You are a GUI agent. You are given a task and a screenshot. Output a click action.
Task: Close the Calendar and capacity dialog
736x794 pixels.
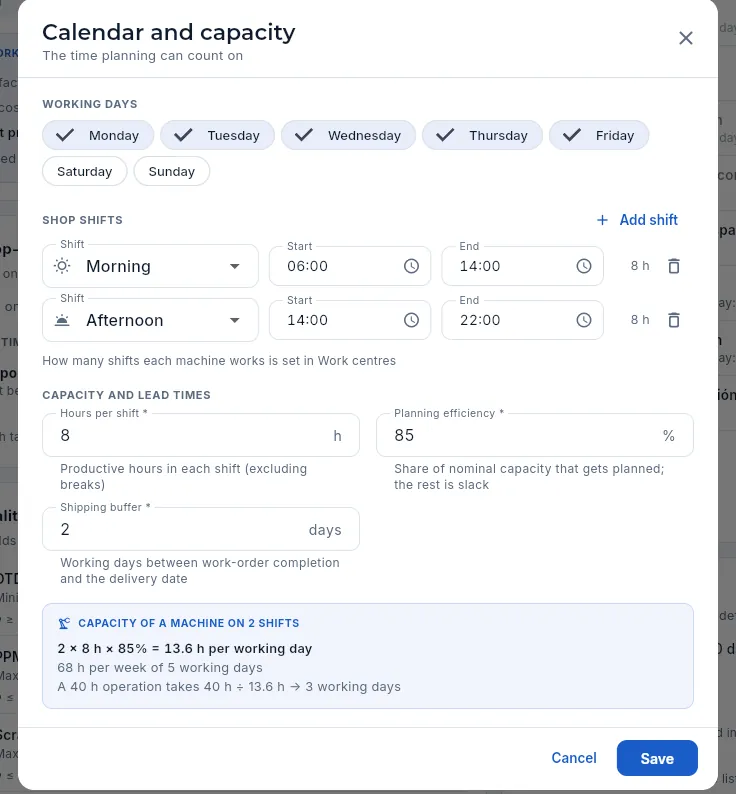click(685, 38)
